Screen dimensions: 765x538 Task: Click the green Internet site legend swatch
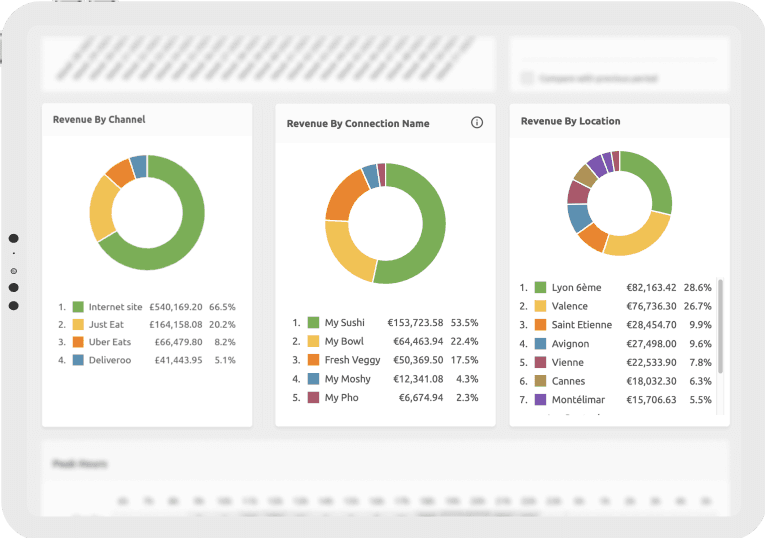pyautogui.click(x=78, y=307)
